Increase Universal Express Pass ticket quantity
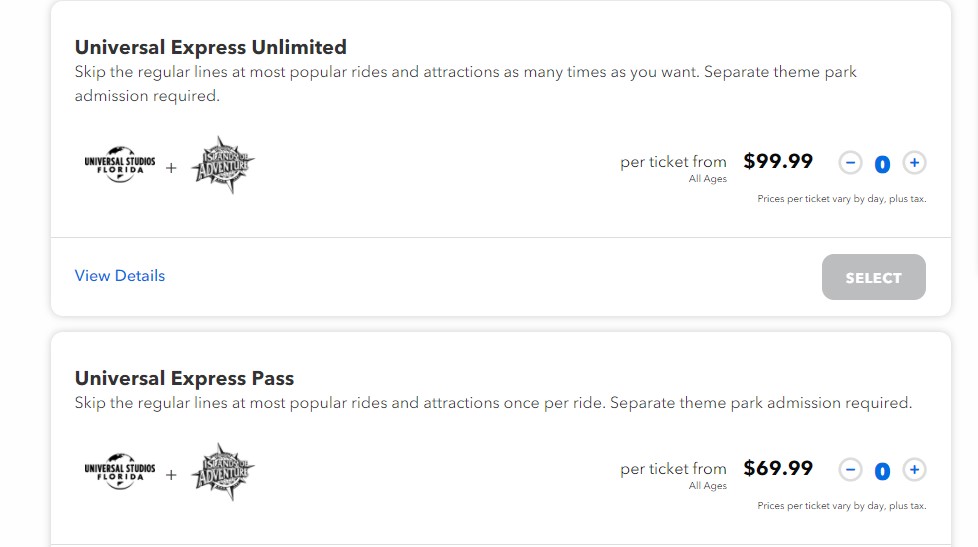The image size is (978, 547). coord(914,470)
